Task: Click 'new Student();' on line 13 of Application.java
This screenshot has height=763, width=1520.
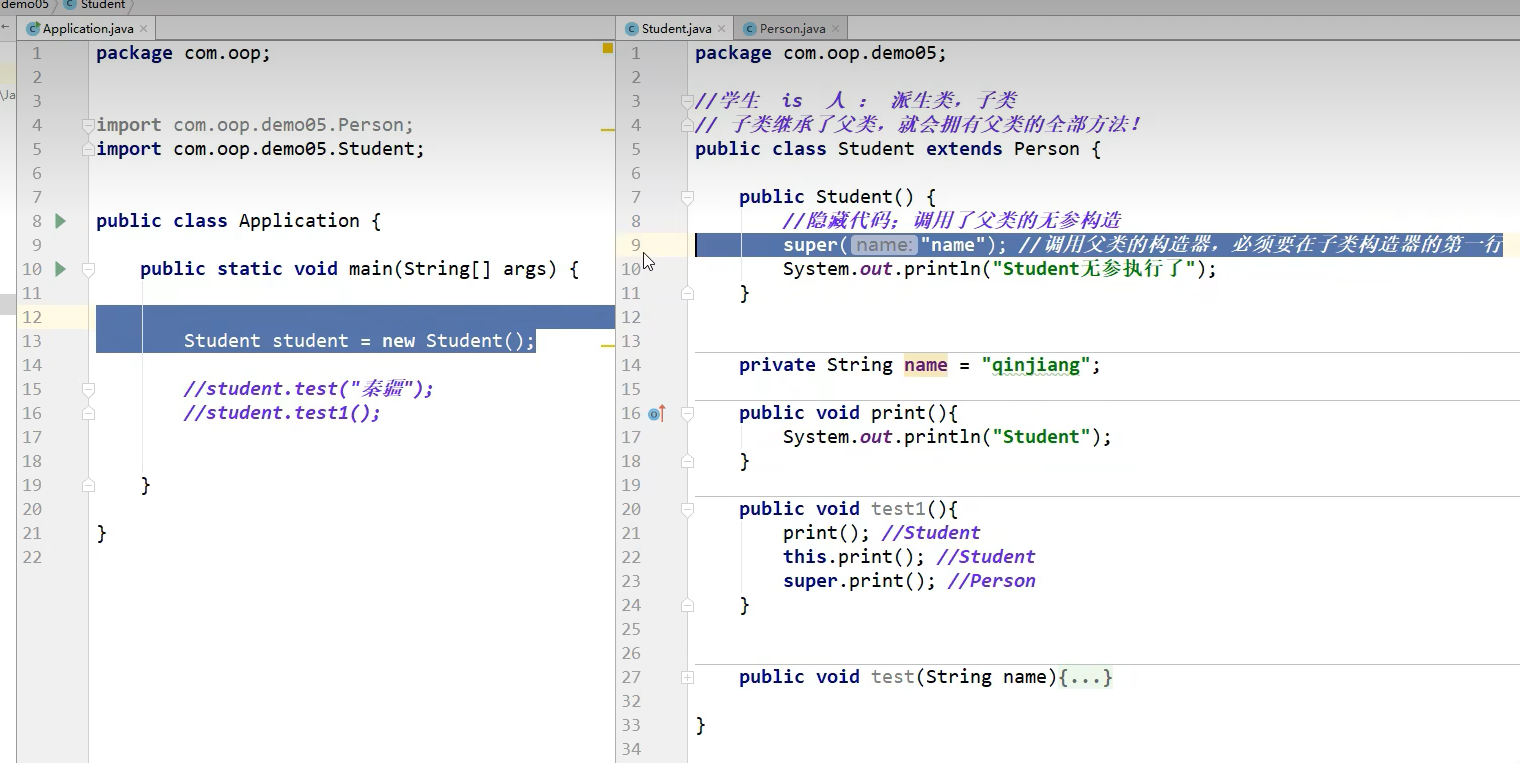Action: pos(459,341)
